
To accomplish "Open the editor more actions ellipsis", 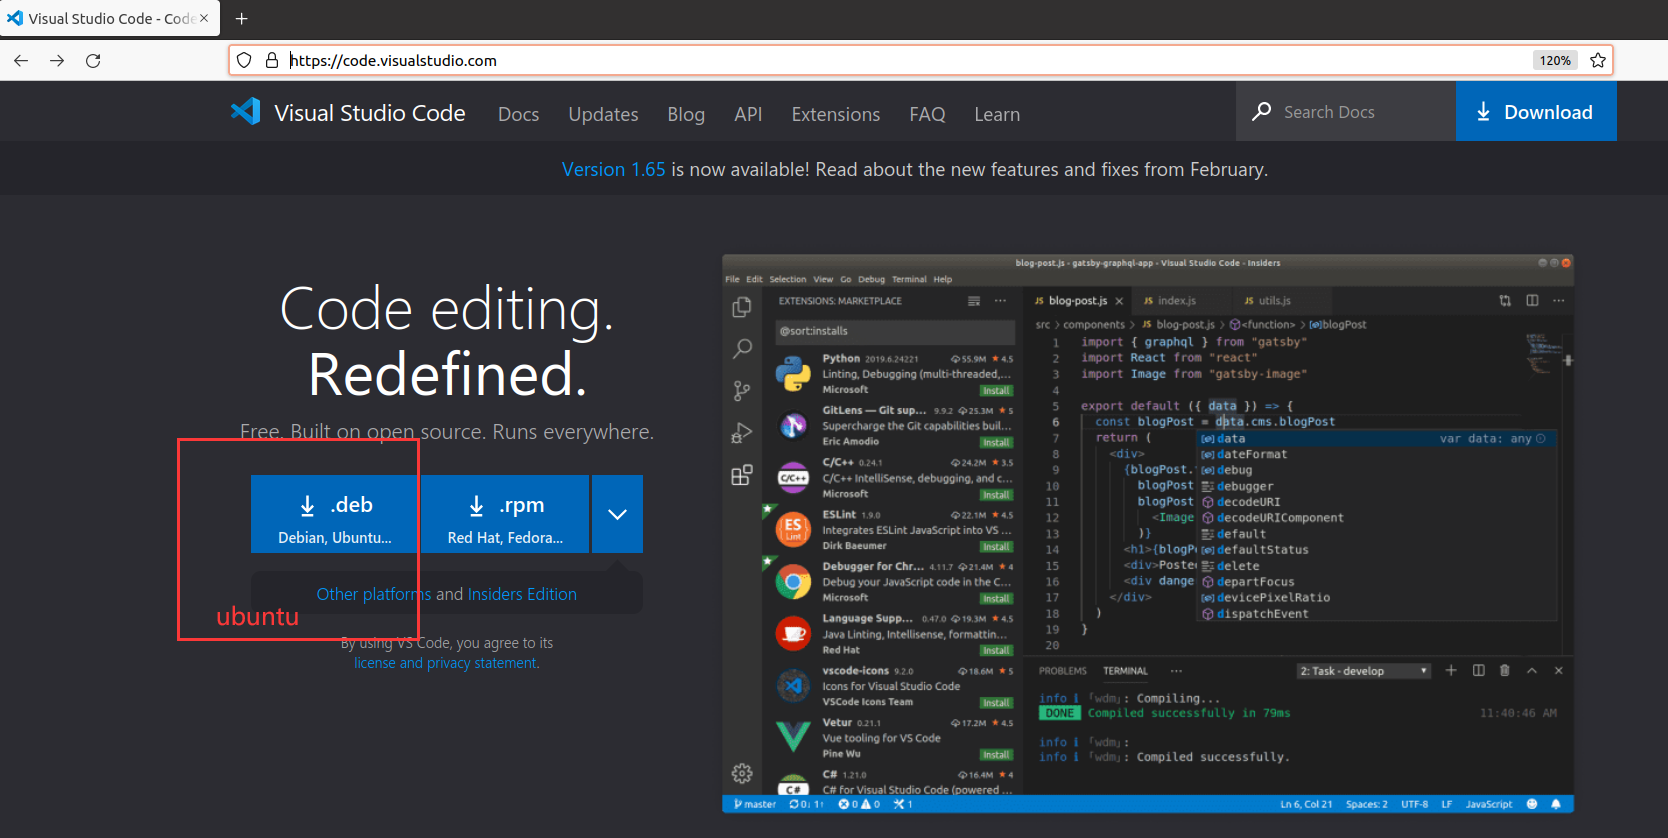I will (x=1558, y=300).
